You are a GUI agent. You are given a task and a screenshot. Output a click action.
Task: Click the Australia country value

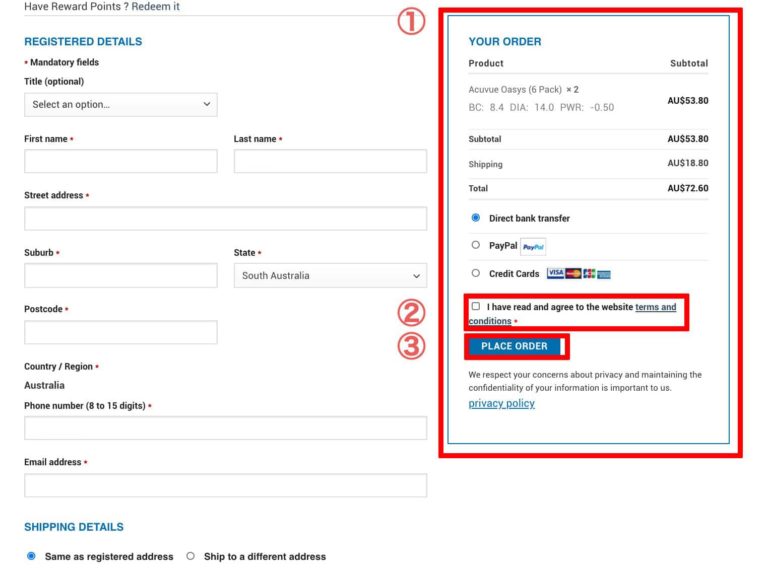click(x=45, y=385)
